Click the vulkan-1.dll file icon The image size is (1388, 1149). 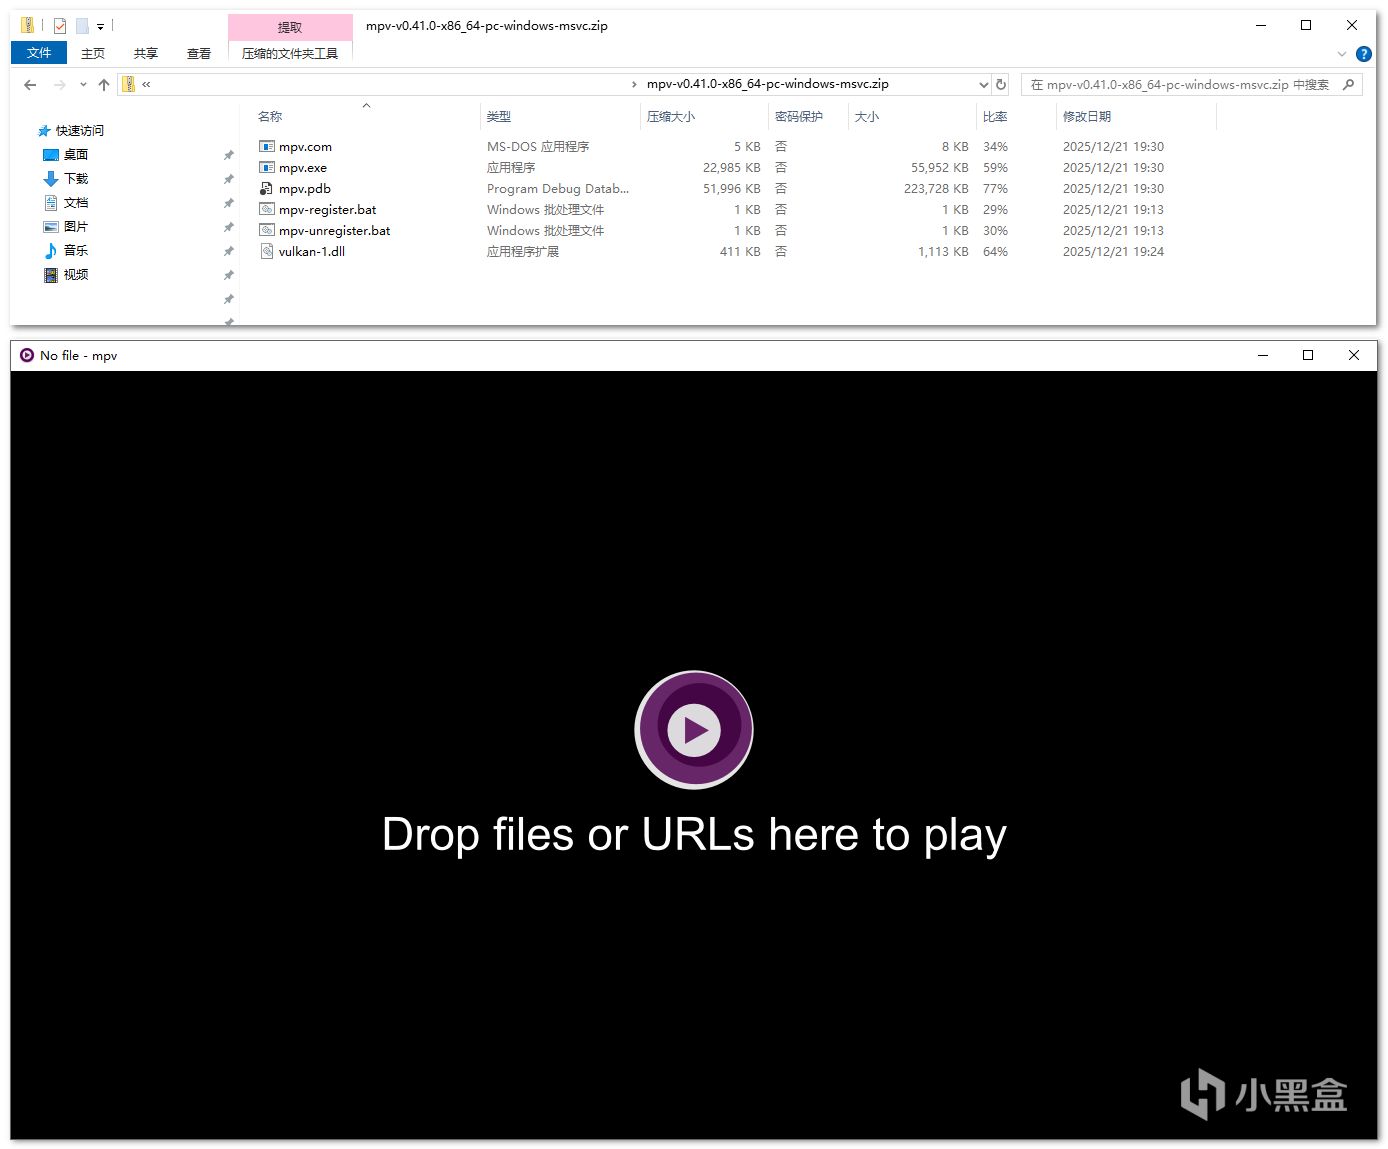coord(266,251)
